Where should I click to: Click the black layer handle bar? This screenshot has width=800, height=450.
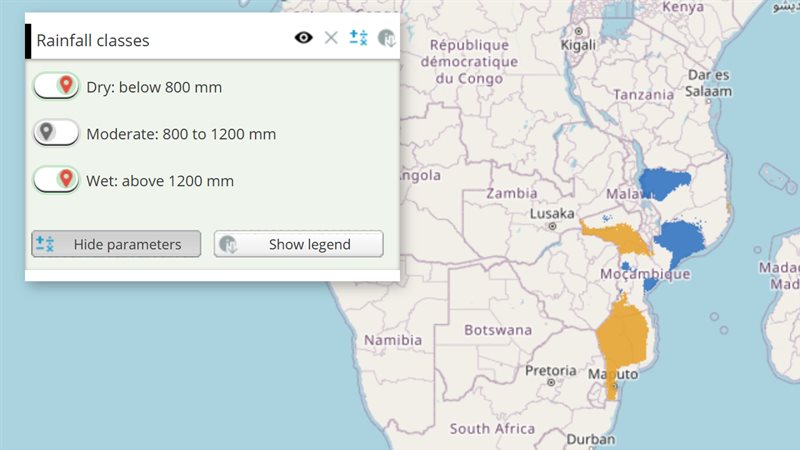click(28, 41)
